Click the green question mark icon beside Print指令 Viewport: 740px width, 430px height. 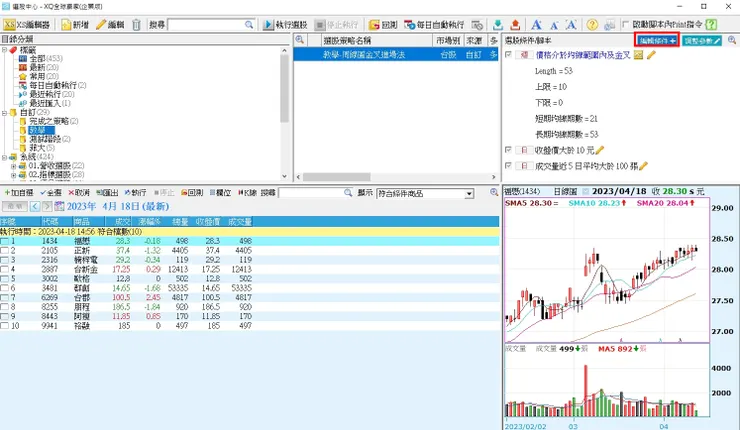[x=711, y=25]
